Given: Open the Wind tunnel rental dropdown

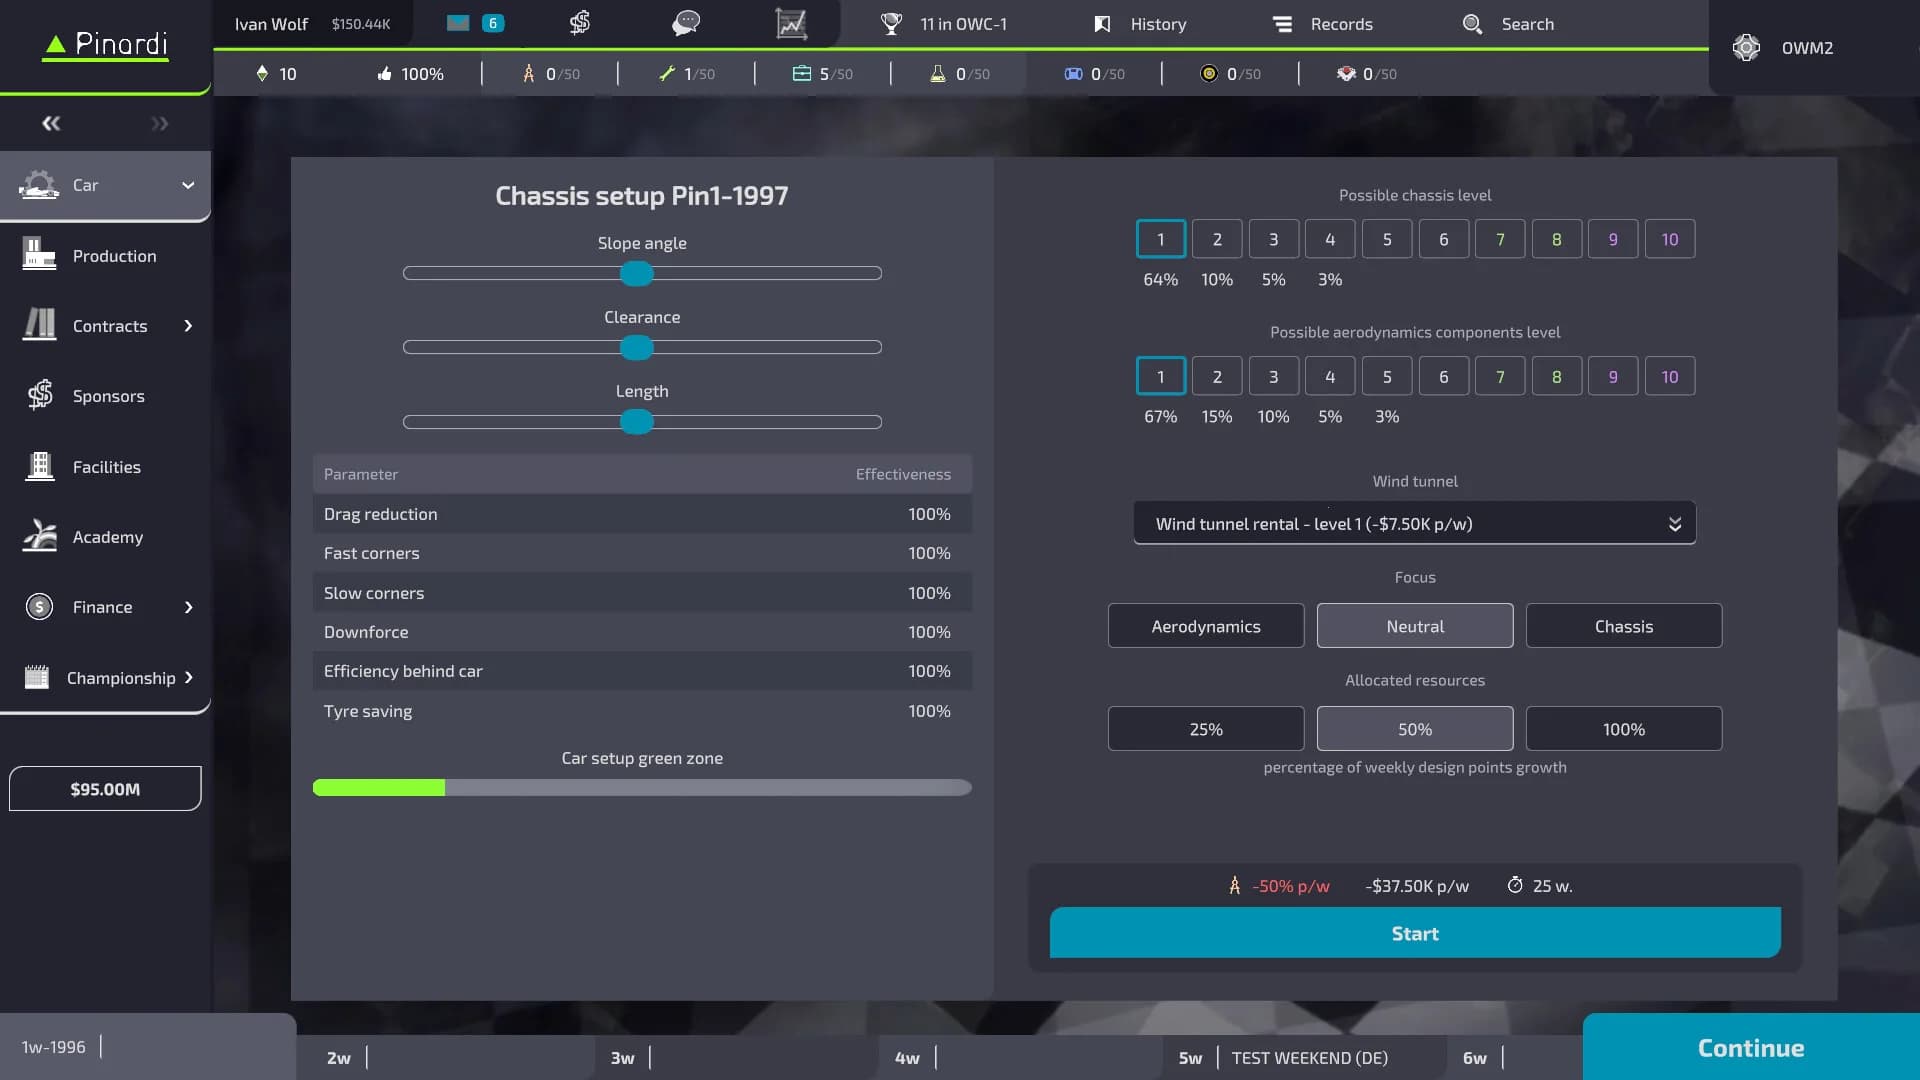Looking at the screenshot, I should pos(1415,523).
